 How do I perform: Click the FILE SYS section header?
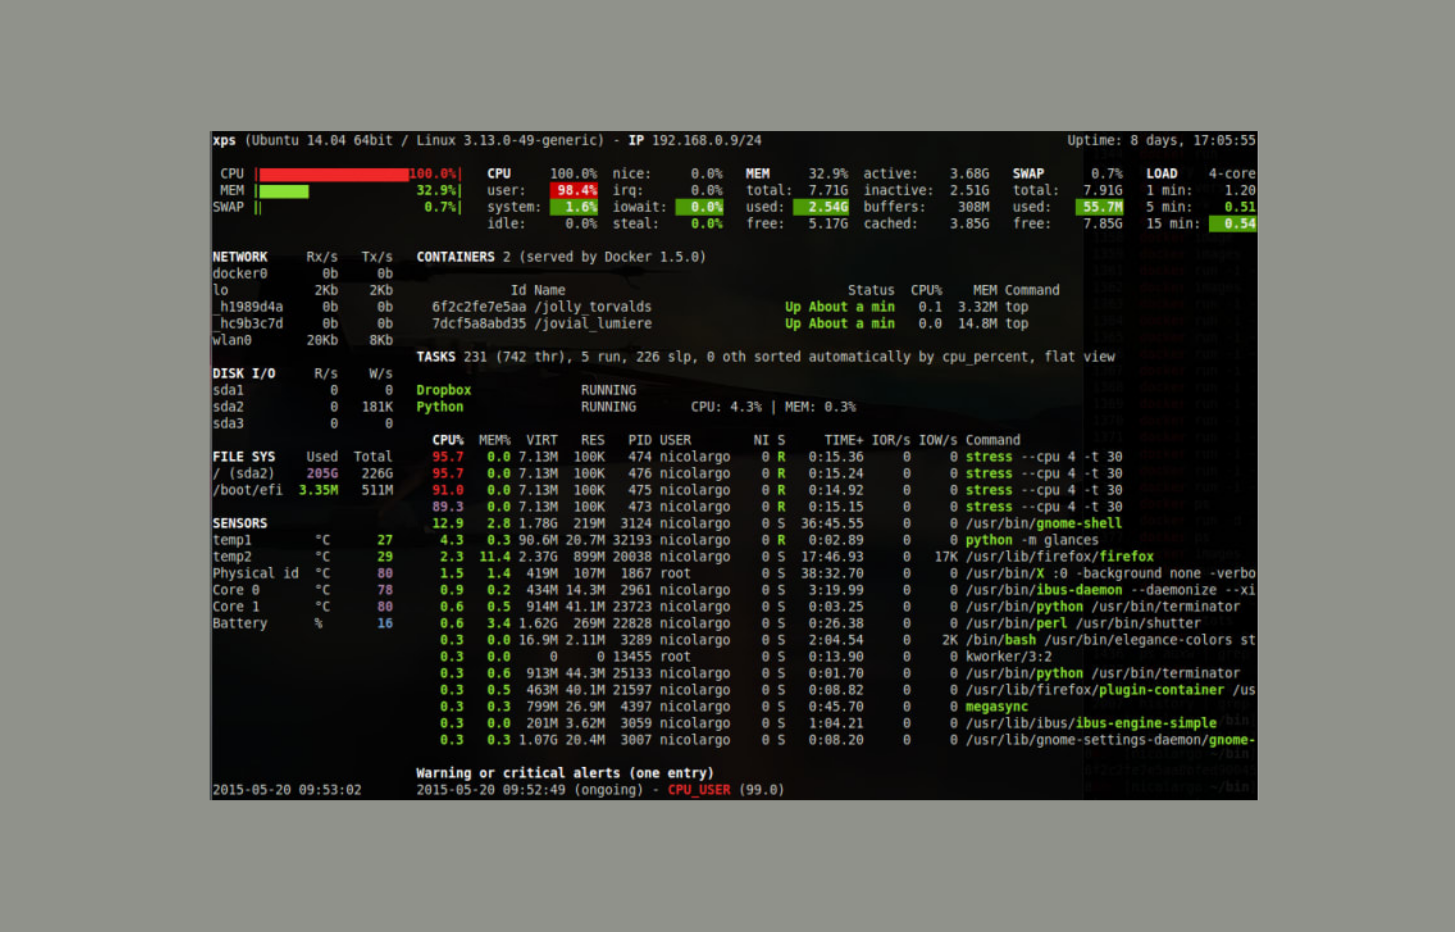pyautogui.click(x=243, y=457)
